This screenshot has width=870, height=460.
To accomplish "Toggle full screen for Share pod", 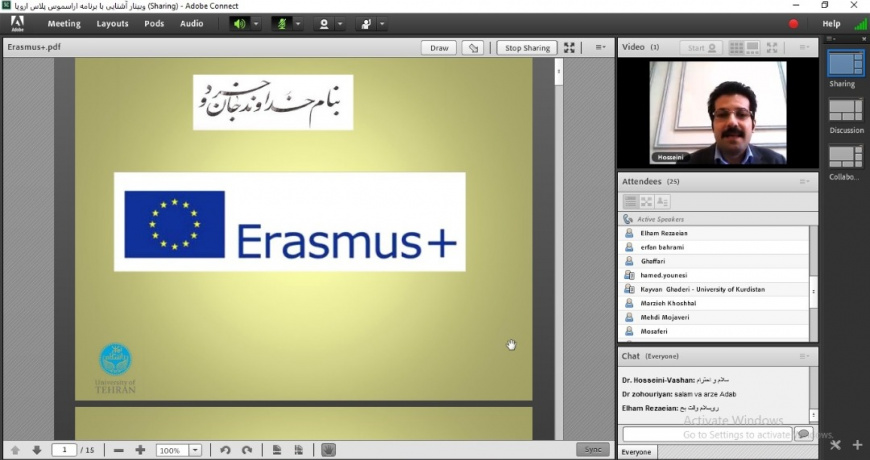I will coord(569,48).
